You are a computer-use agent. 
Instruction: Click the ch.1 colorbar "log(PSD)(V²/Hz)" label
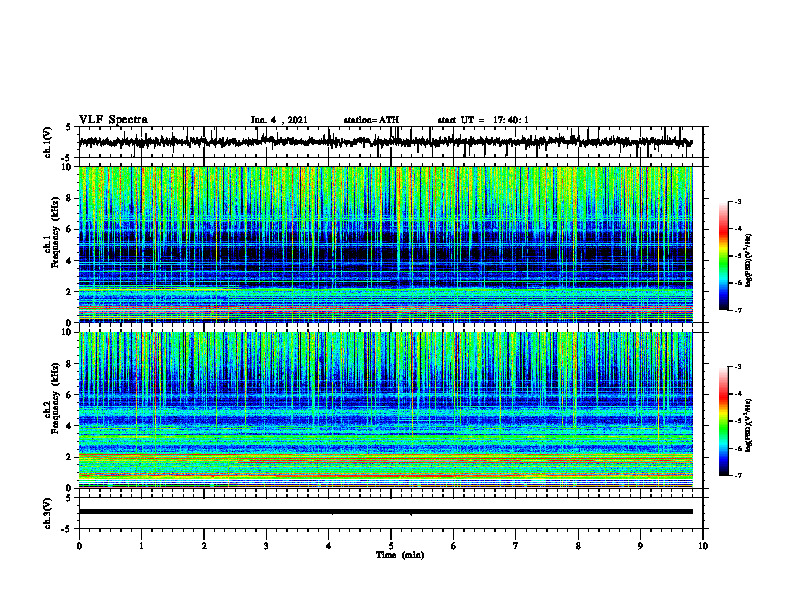pyautogui.click(x=749, y=261)
